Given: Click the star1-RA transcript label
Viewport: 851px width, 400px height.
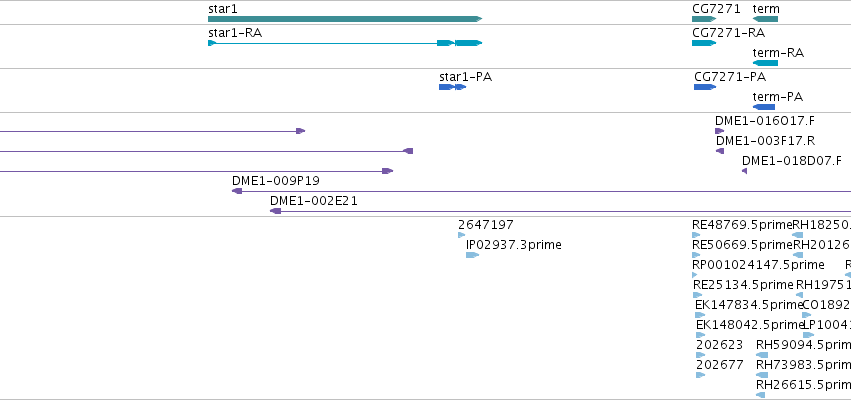Looking at the screenshot, I should pyautogui.click(x=234, y=33).
